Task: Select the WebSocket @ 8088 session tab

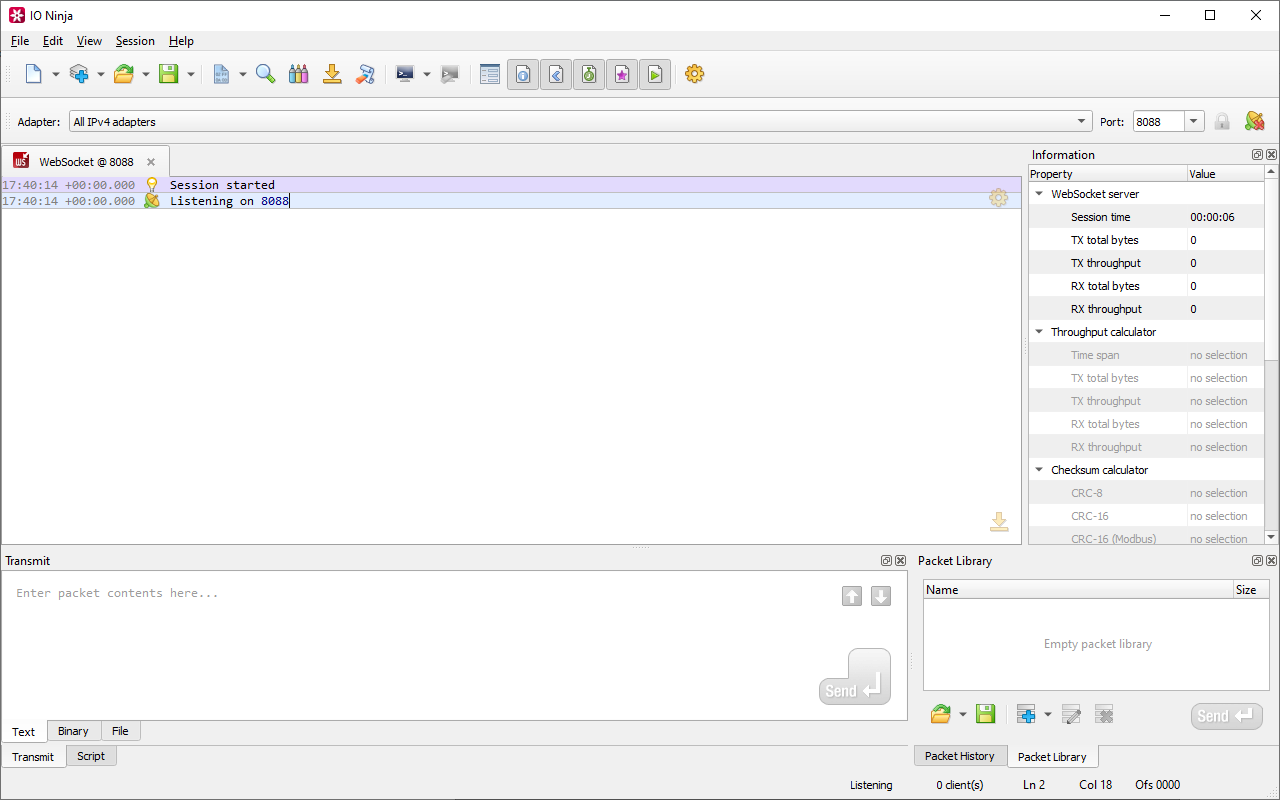Action: click(x=85, y=161)
